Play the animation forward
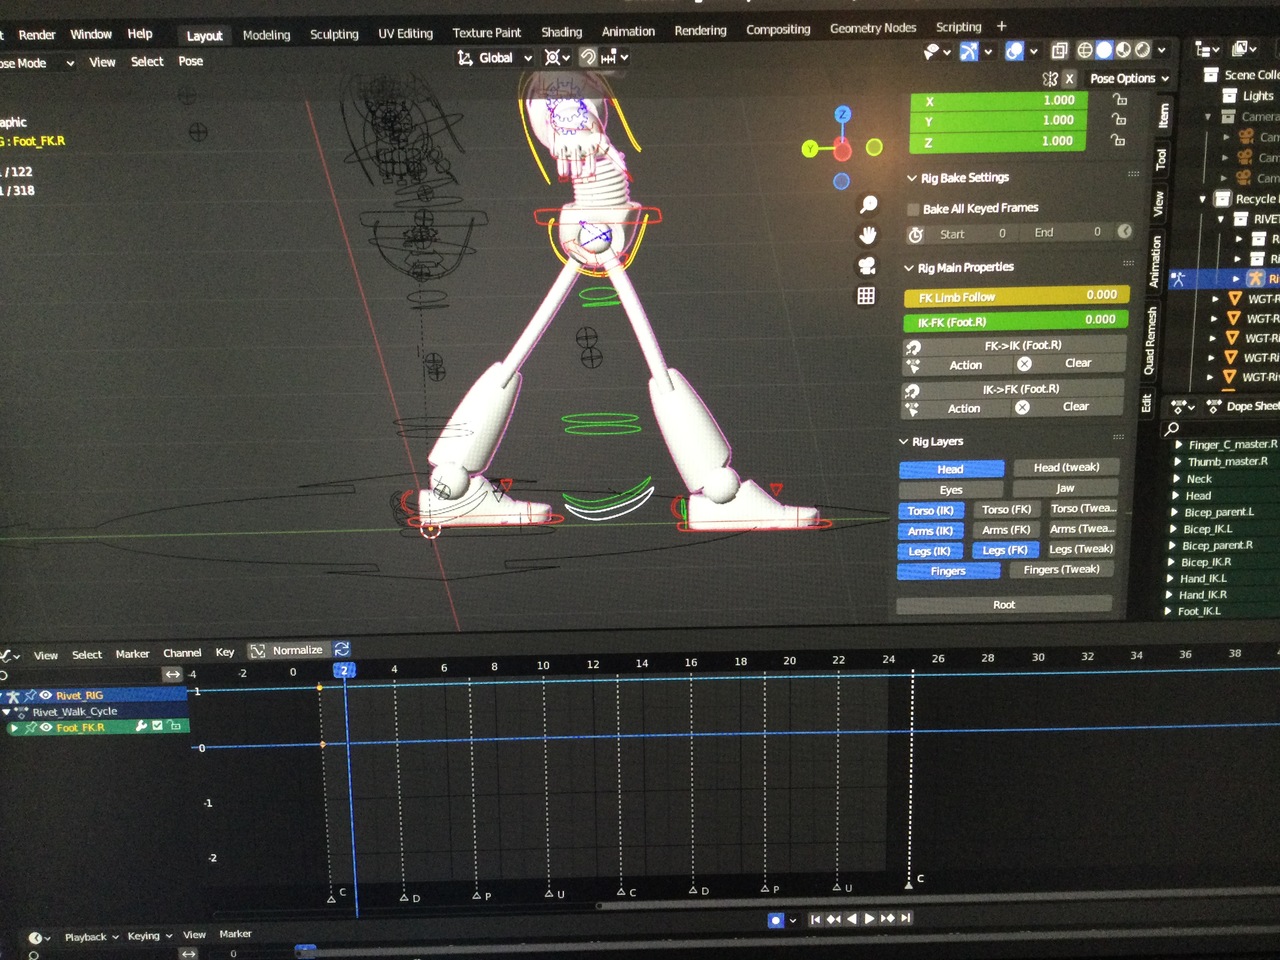 (x=869, y=918)
